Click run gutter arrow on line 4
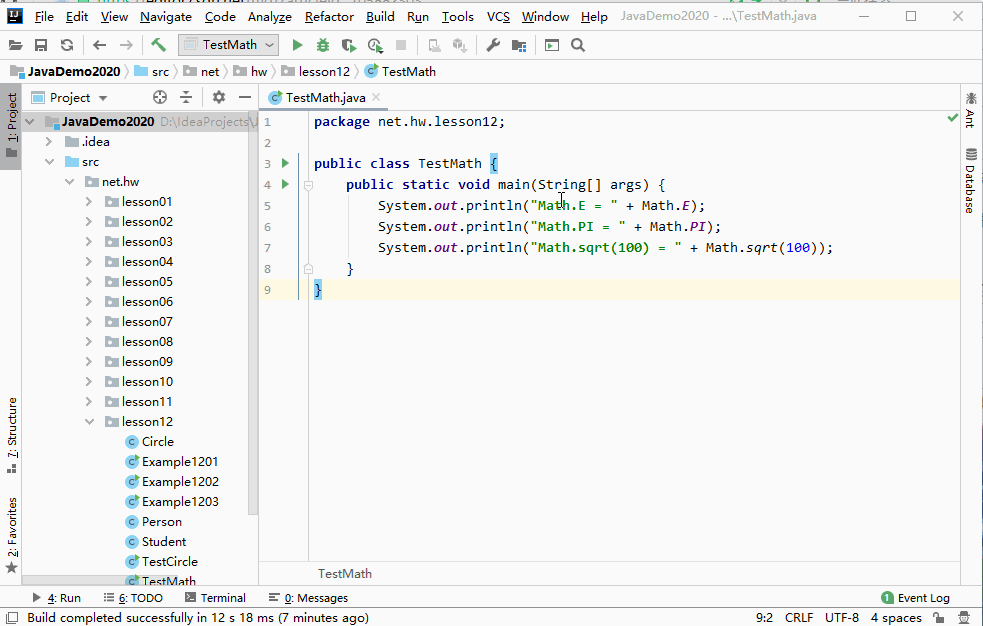The image size is (983, 626). 285,184
